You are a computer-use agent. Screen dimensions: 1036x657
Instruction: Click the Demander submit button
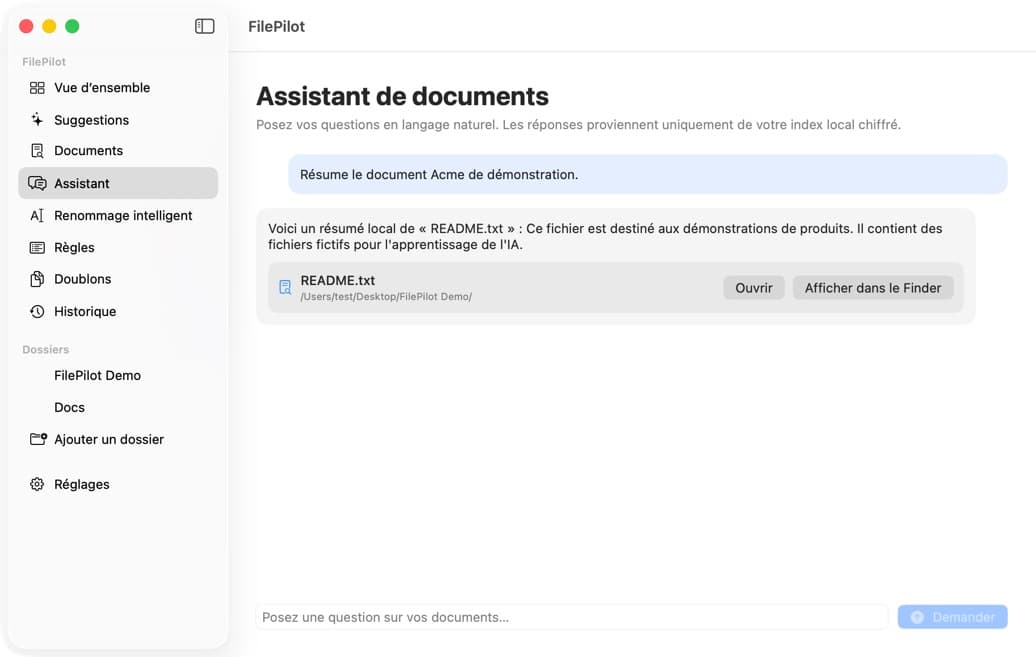click(952, 617)
